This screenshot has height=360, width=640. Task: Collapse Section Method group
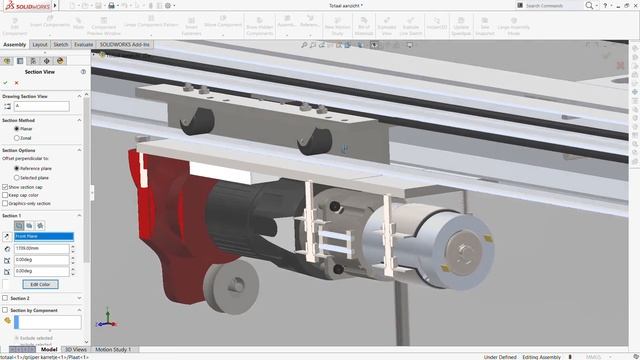79,120
